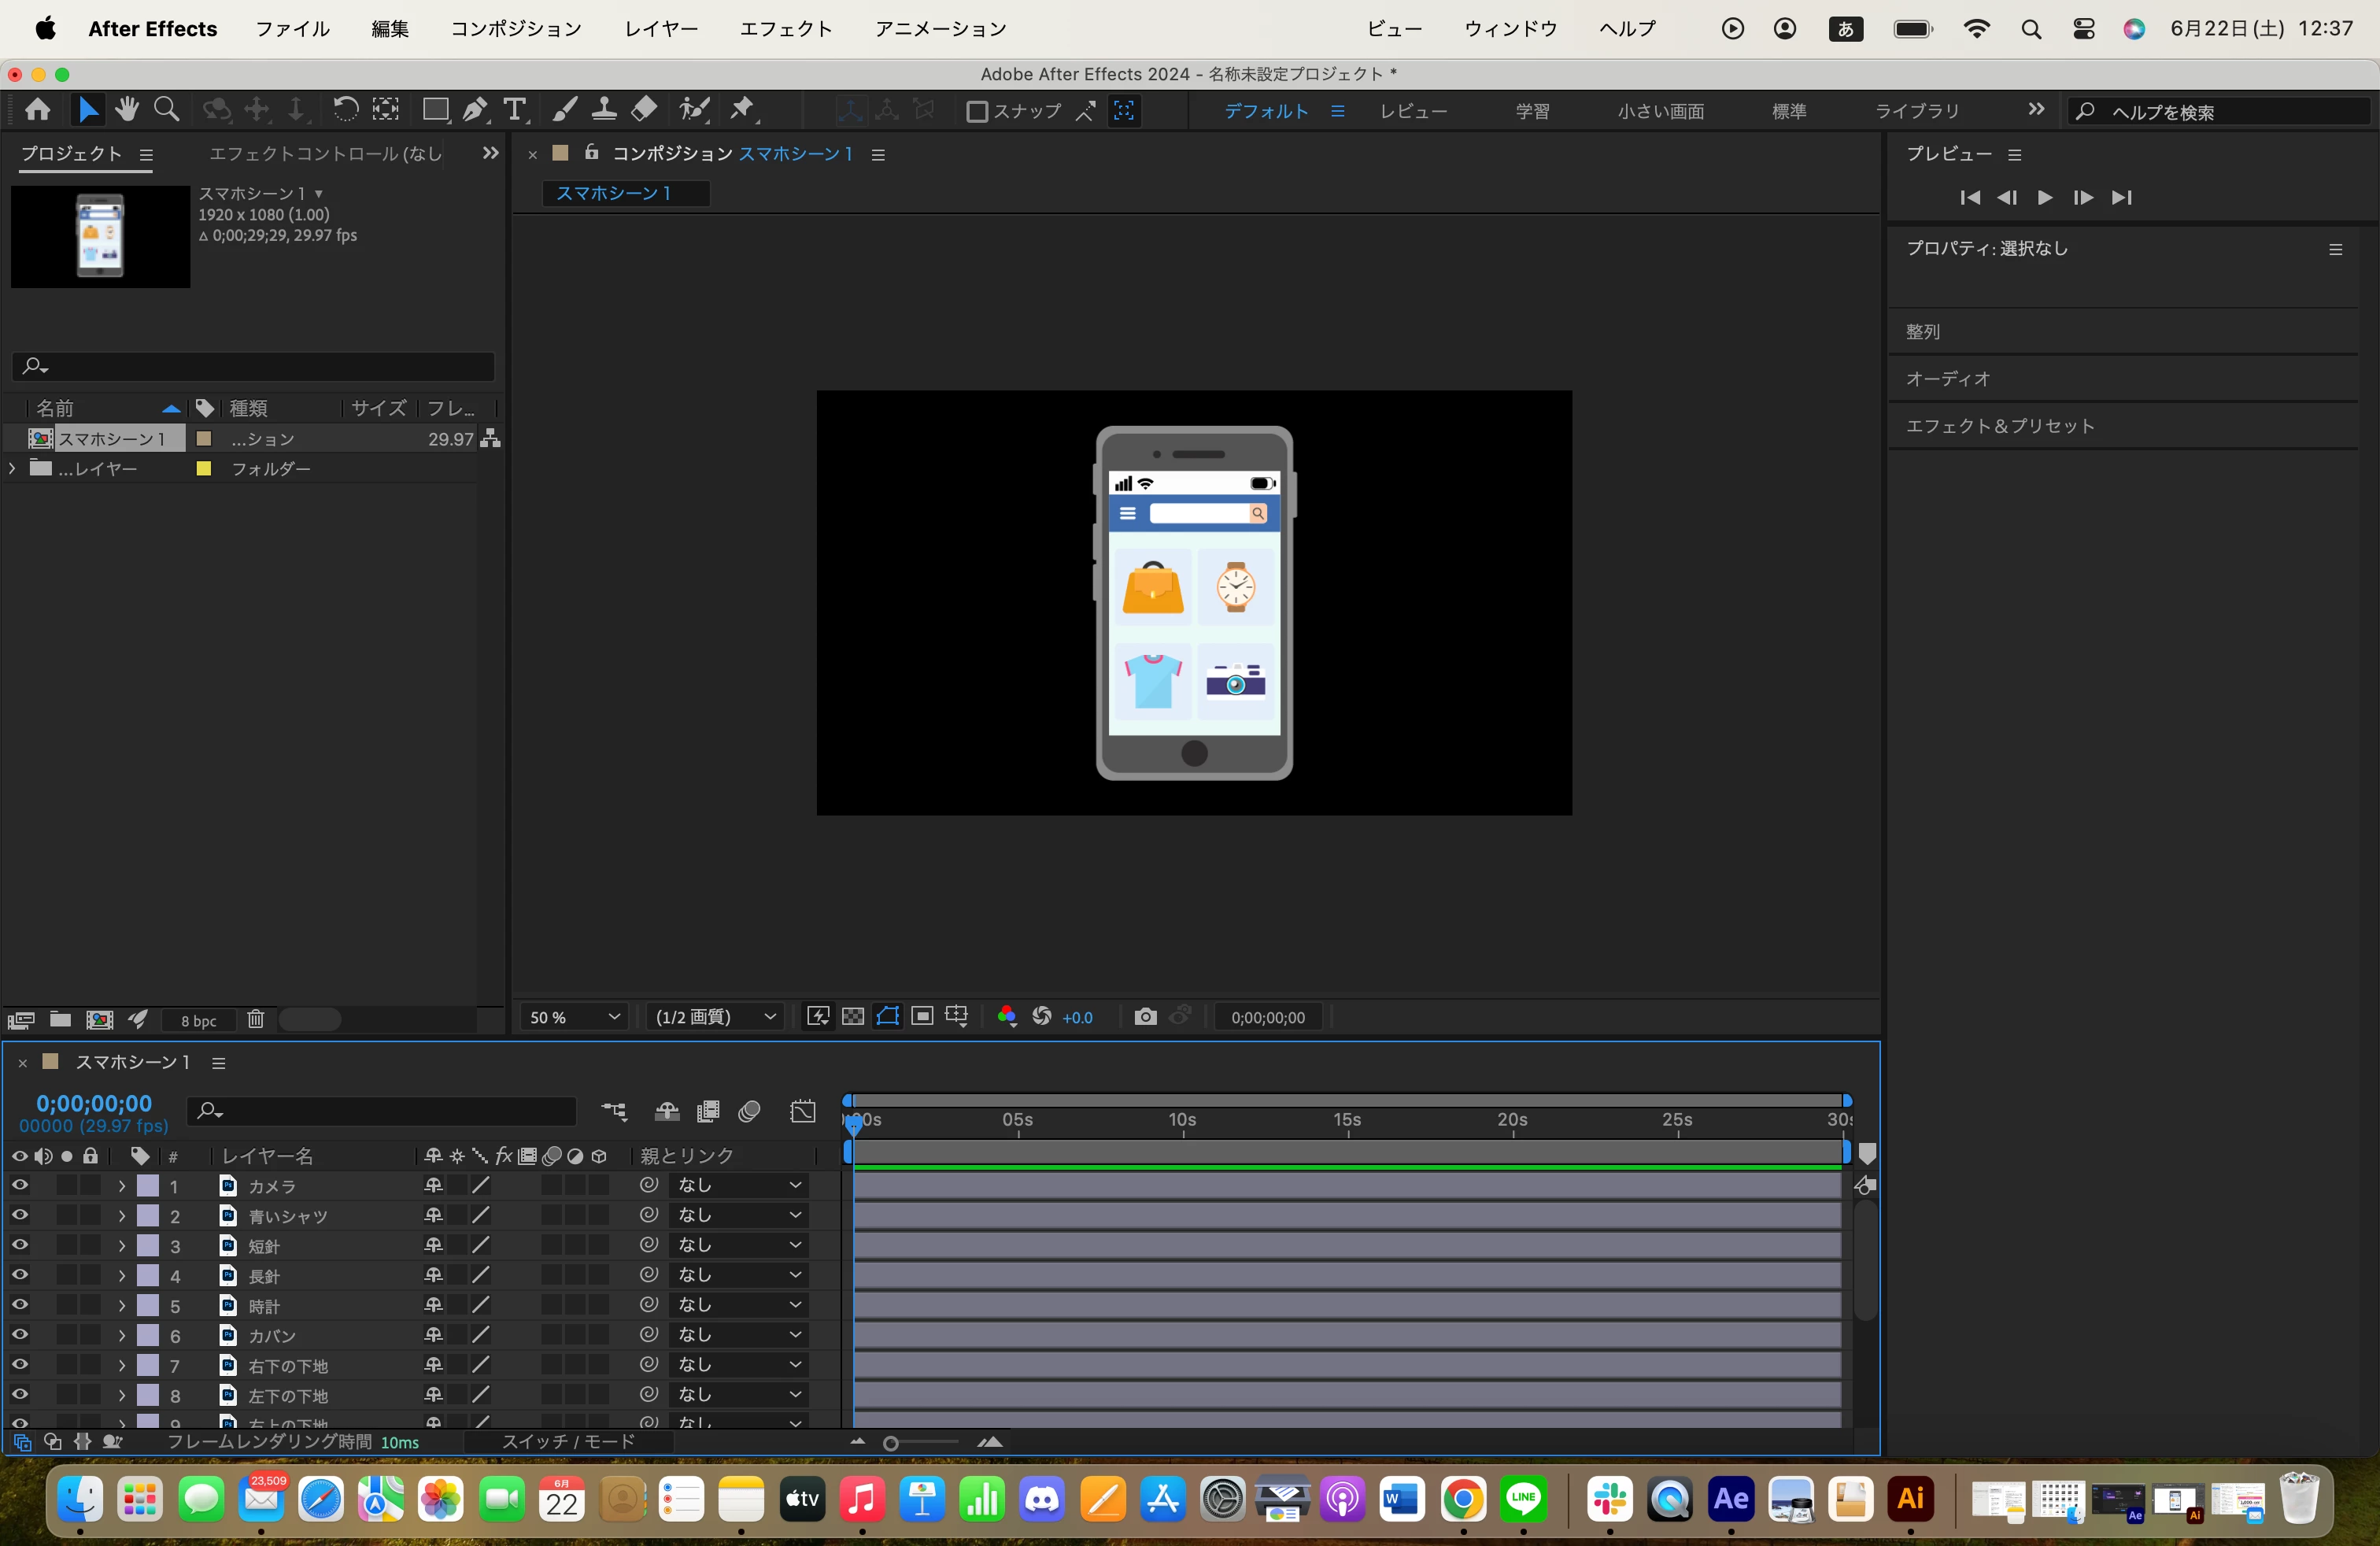The height and width of the screenshot is (1546, 2380).
Task: Pick the Rotation tool
Action: pyautogui.click(x=345, y=110)
